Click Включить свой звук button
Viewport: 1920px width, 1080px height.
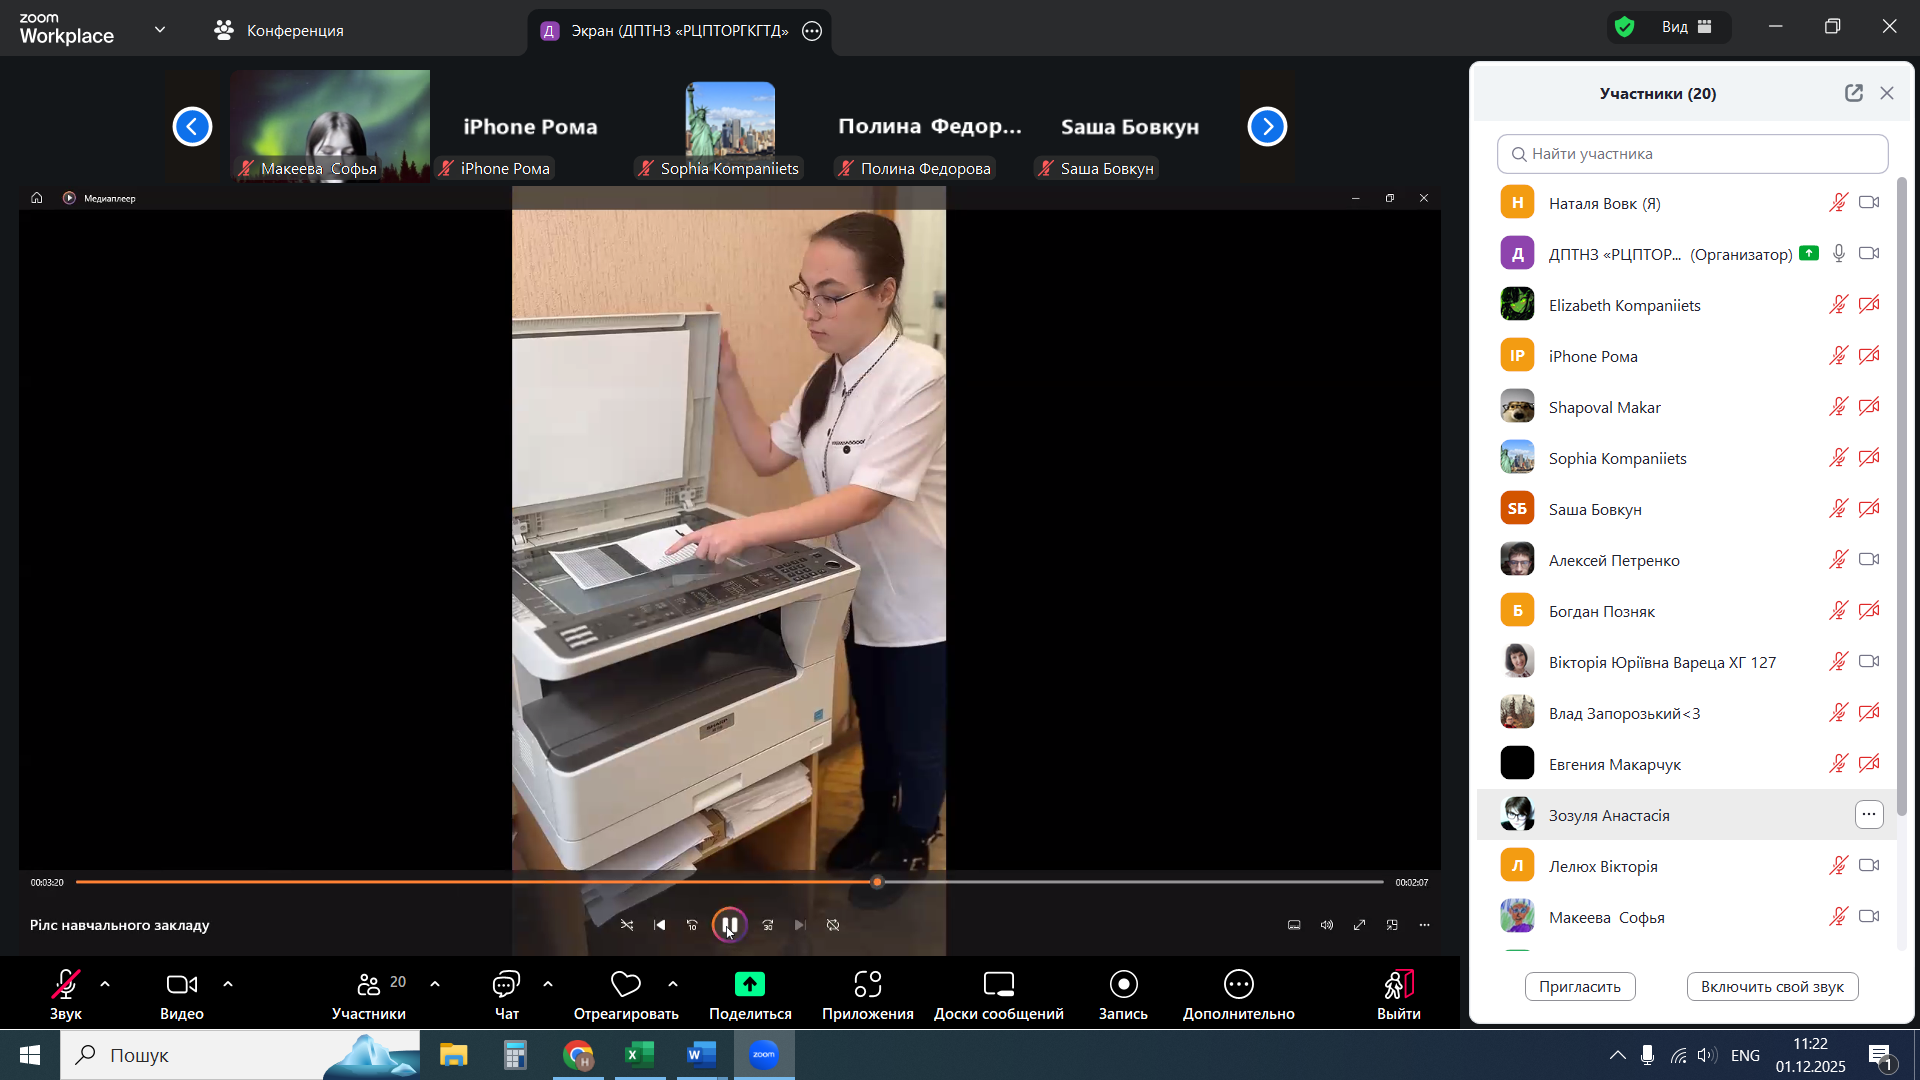[1772, 987]
